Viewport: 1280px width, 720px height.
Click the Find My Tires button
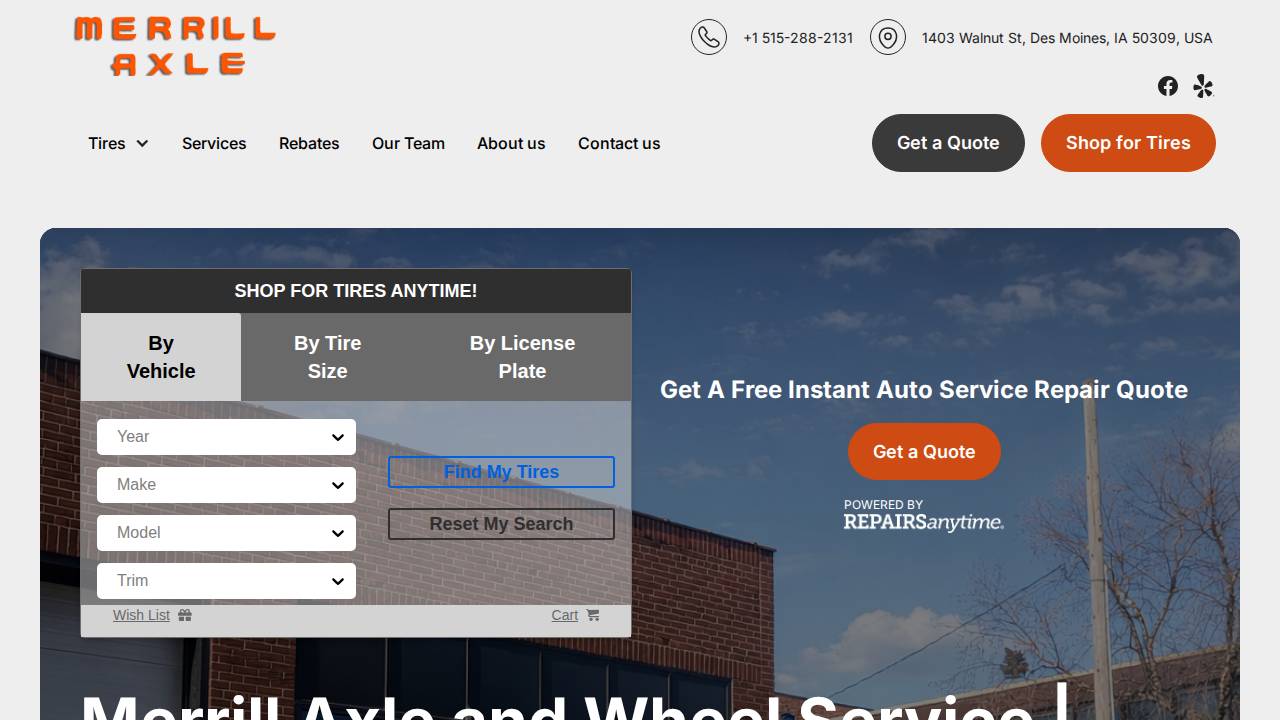(501, 472)
